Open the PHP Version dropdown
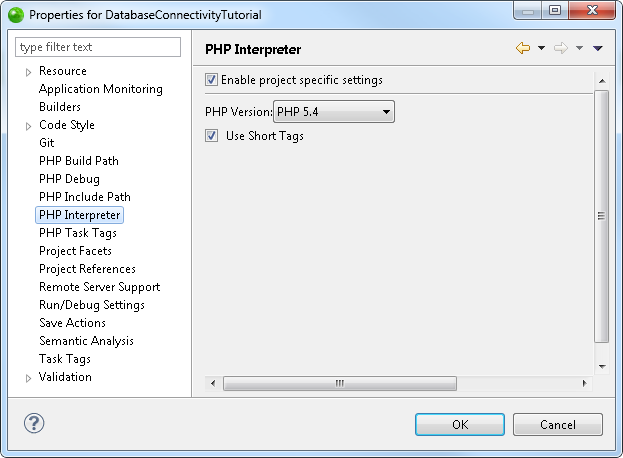Image resolution: width=623 pixels, height=458 pixels. pos(334,112)
